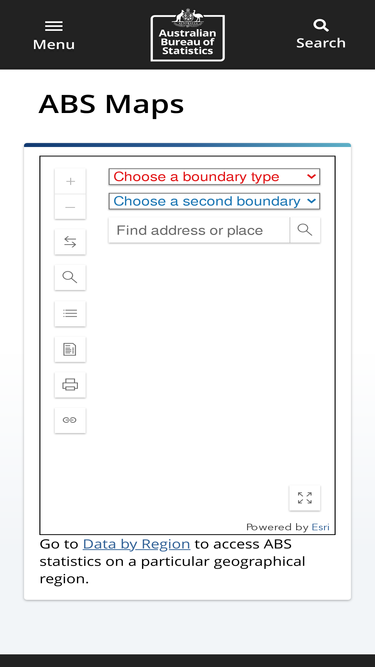The width and height of the screenshot is (375, 667).
Task: Open the share link tool
Action: pos(70,420)
